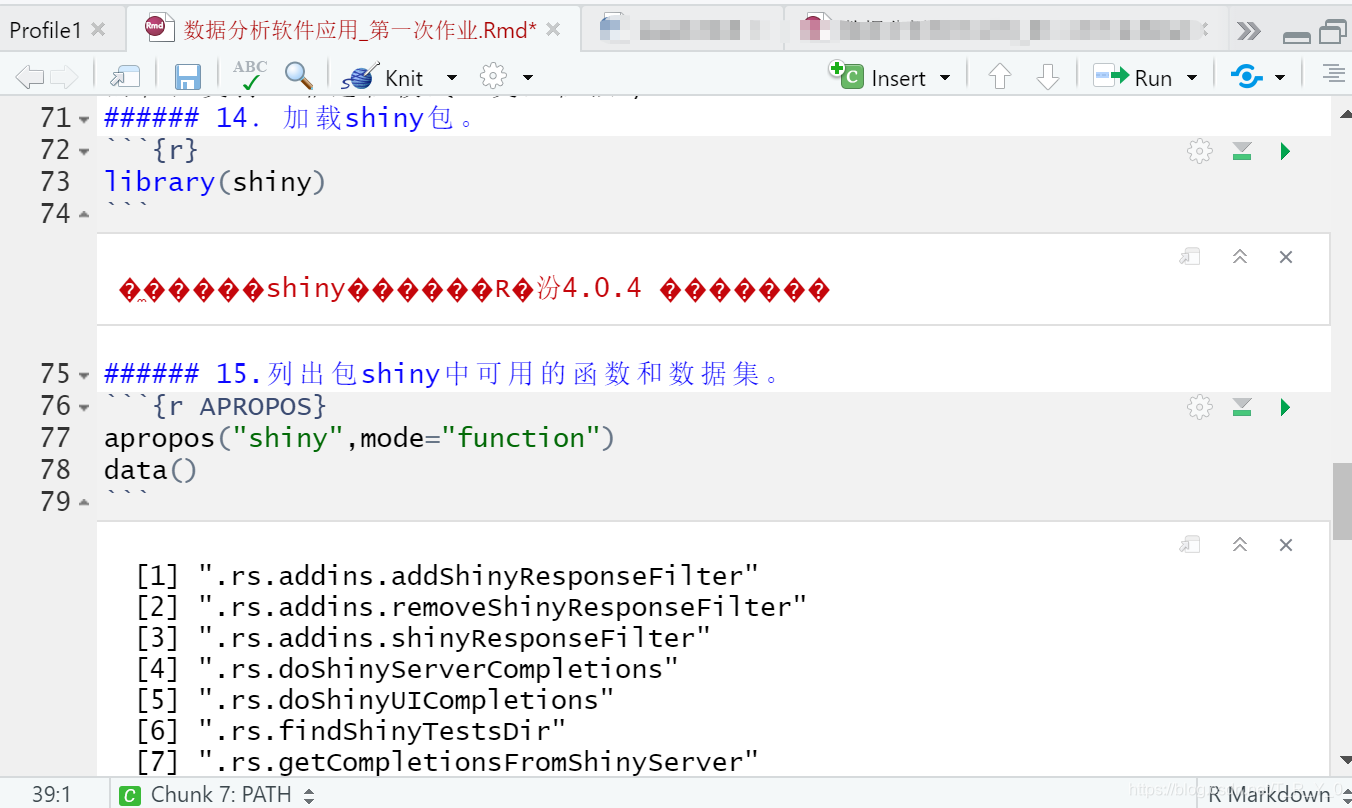Close the Profile1 tab
The width and height of the screenshot is (1352, 808).
pos(98,30)
